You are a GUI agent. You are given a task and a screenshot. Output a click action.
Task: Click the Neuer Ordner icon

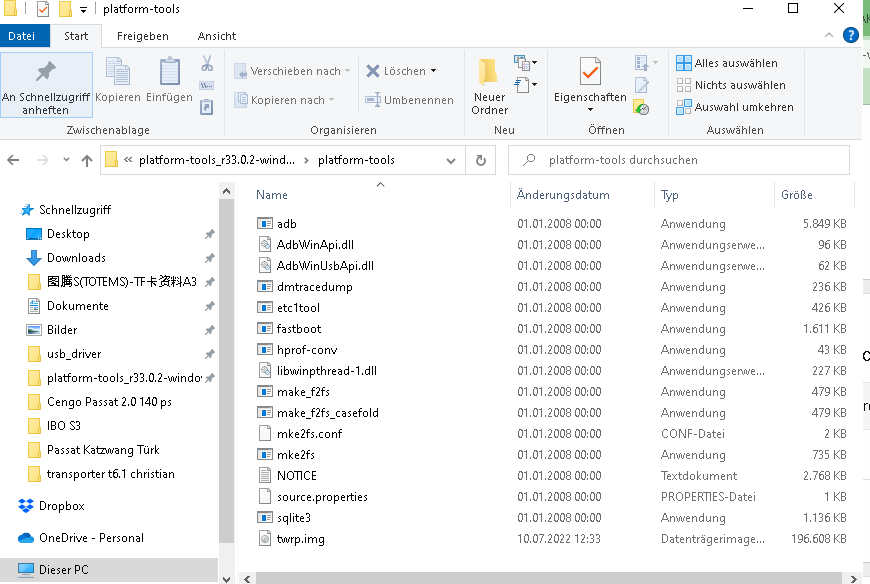(489, 85)
